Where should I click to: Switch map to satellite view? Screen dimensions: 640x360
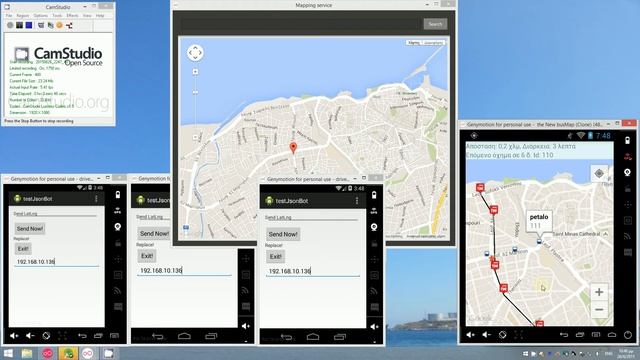(433, 42)
